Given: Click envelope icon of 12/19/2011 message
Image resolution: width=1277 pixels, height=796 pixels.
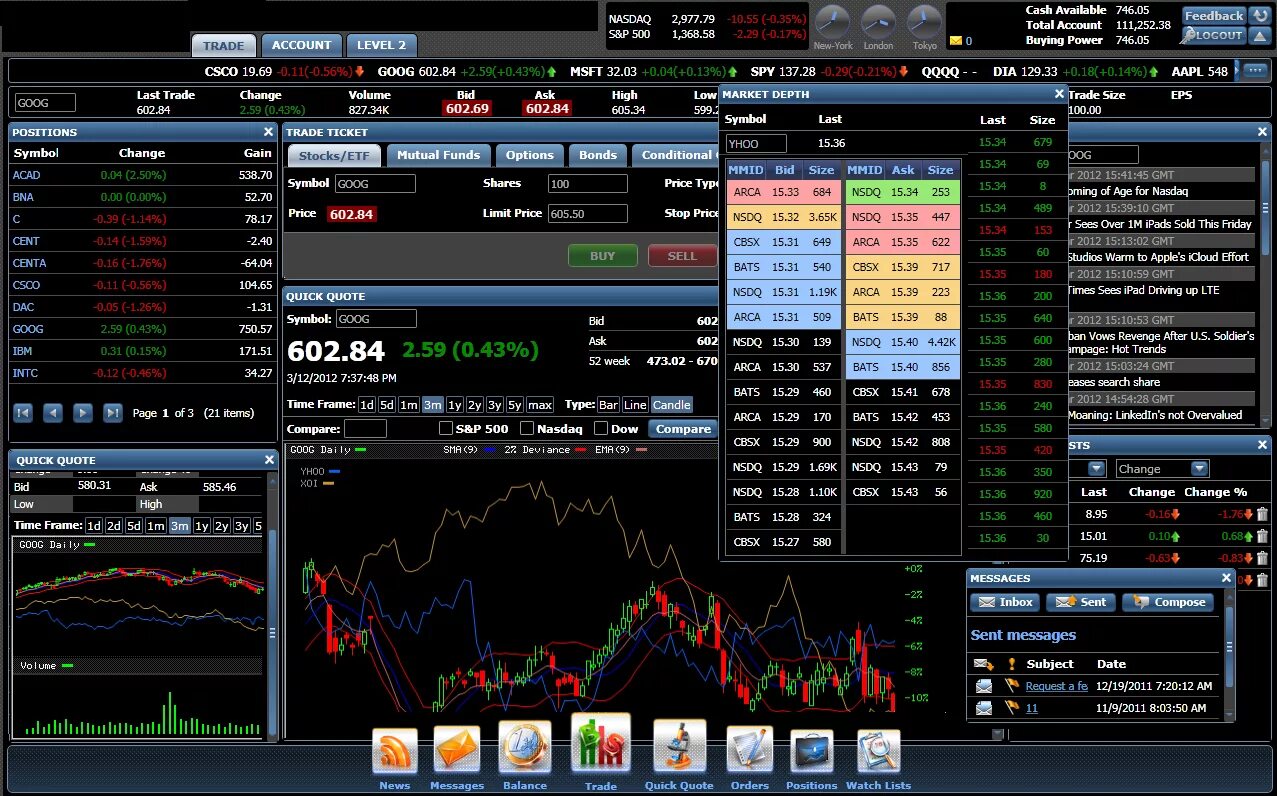Looking at the screenshot, I should (984, 686).
